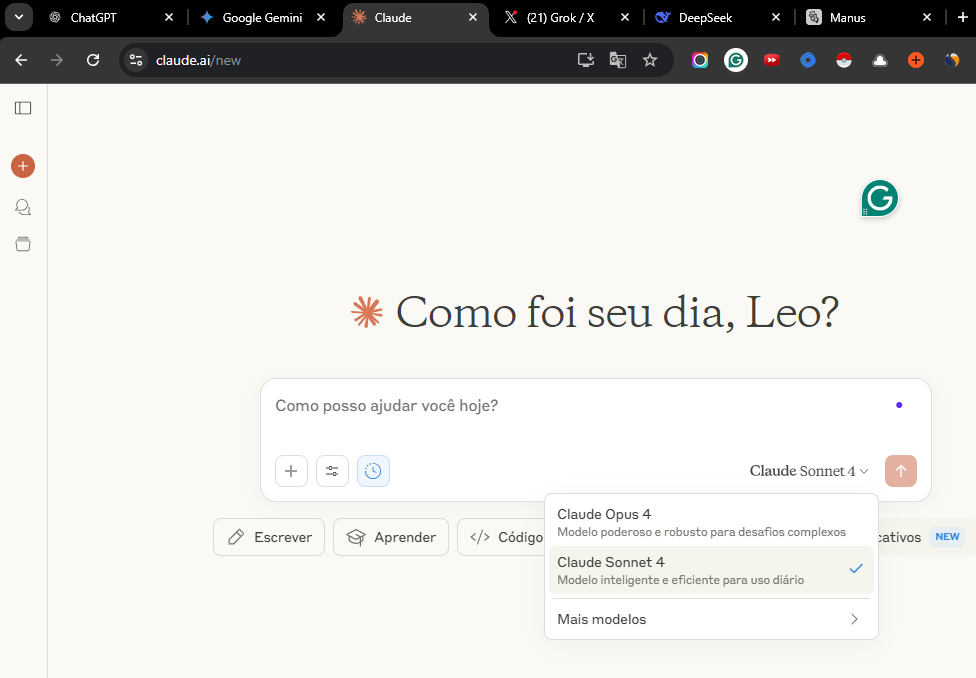Install app icon in address bar
This screenshot has height=678, width=976.
(586, 60)
